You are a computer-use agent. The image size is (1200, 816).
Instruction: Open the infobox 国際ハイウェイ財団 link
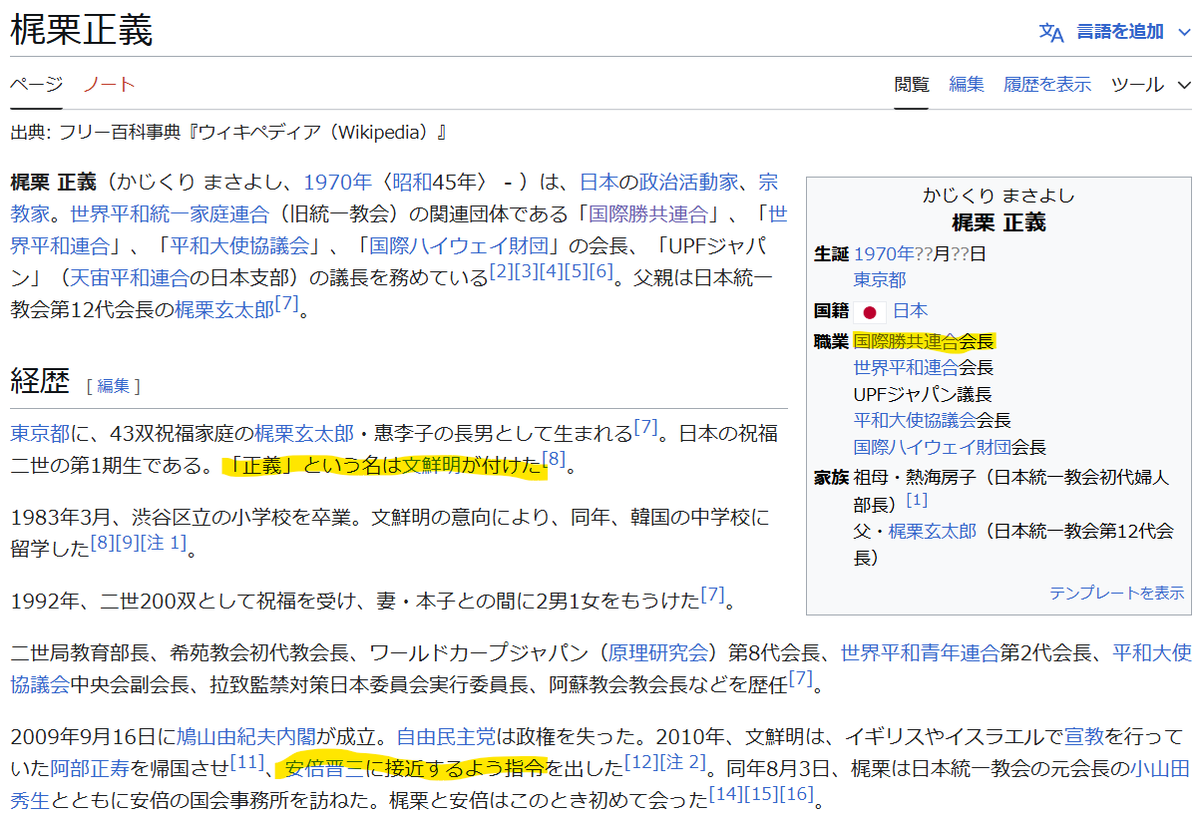pos(932,446)
